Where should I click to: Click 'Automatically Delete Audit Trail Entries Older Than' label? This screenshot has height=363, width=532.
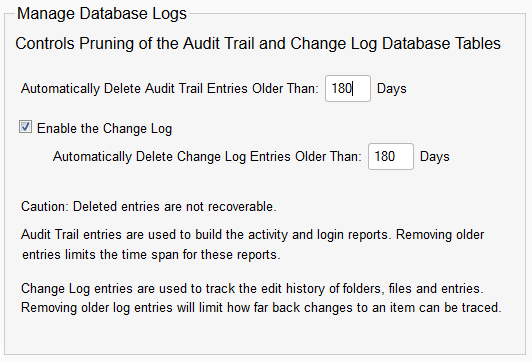170,89
